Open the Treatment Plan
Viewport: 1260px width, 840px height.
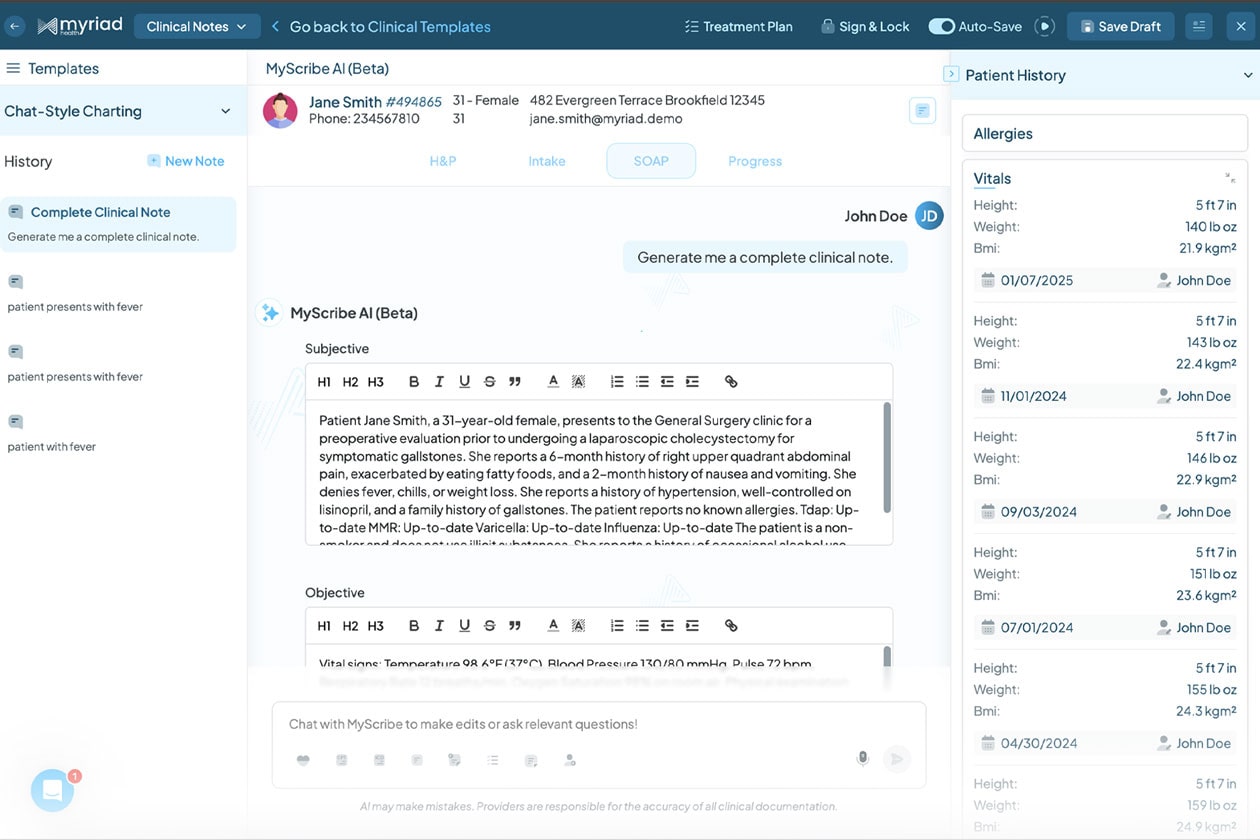coord(738,27)
